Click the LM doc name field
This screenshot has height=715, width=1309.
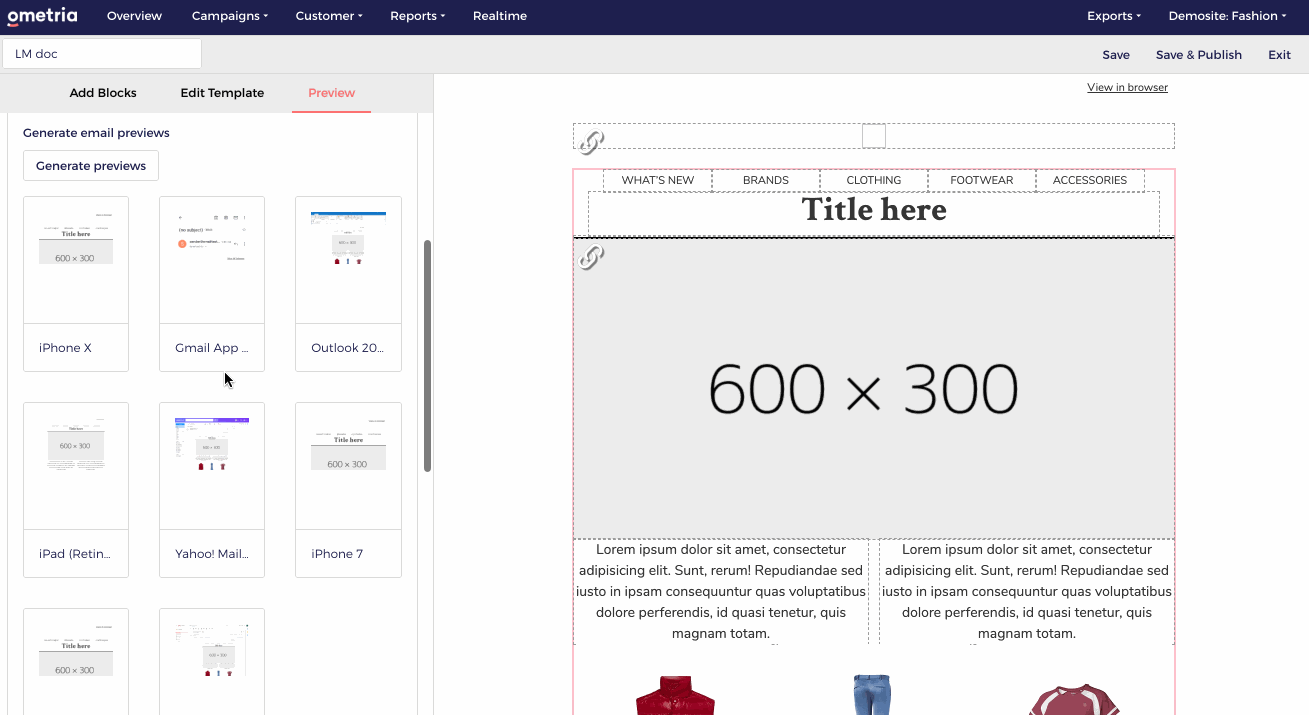click(102, 54)
